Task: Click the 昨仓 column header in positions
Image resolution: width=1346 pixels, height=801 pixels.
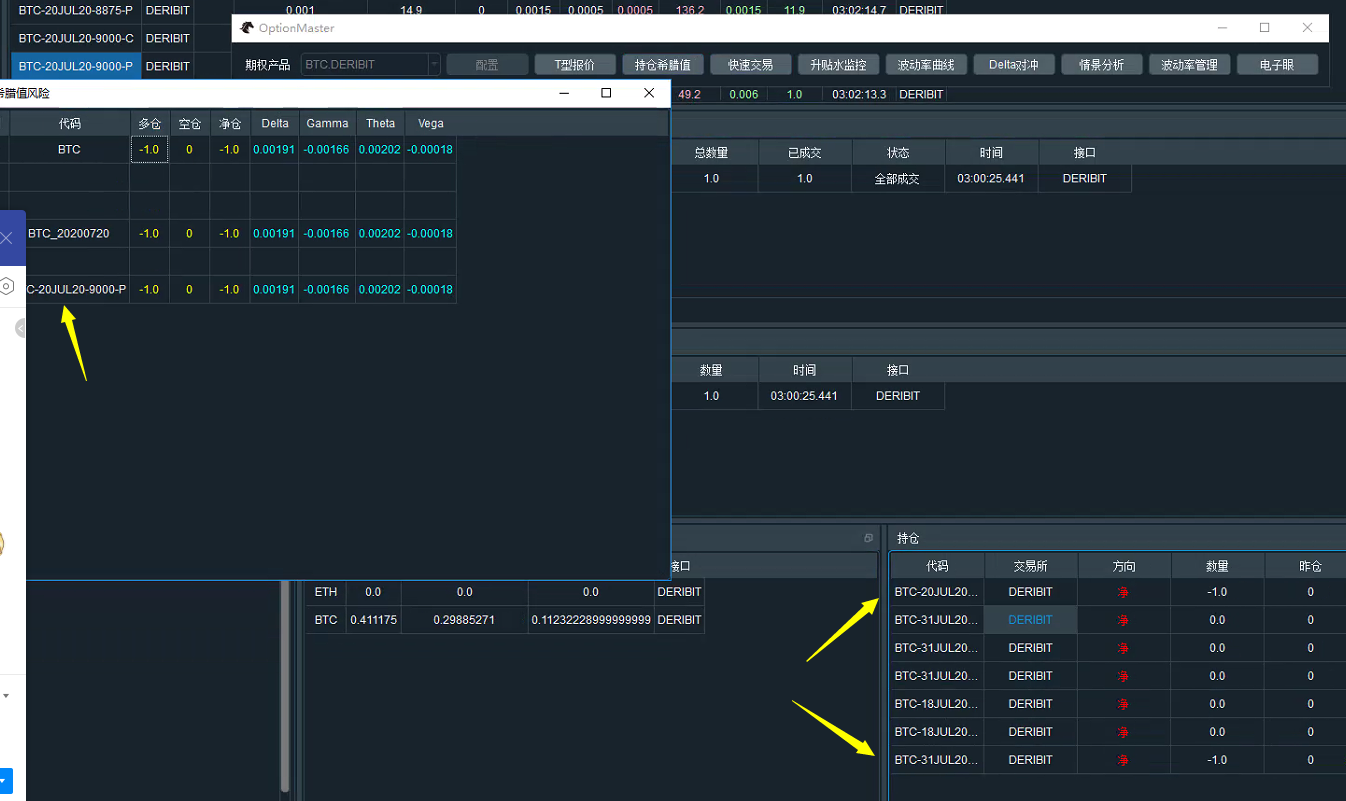Action: click(x=1310, y=566)
